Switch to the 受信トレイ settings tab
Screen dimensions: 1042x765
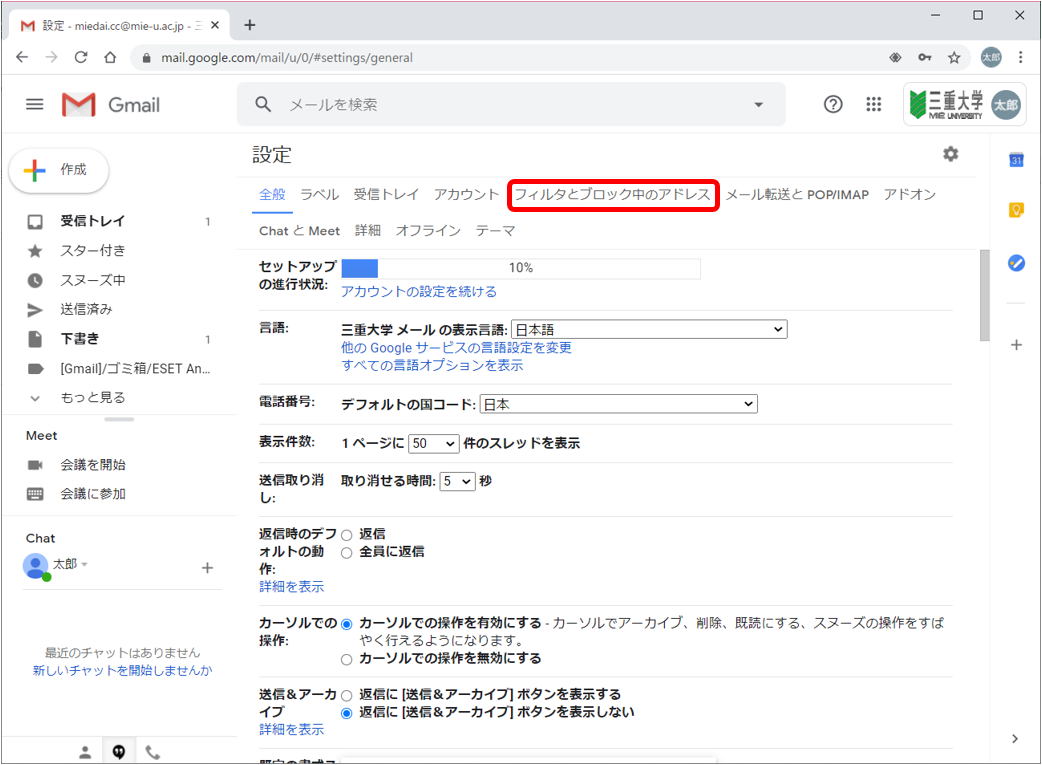386,195
